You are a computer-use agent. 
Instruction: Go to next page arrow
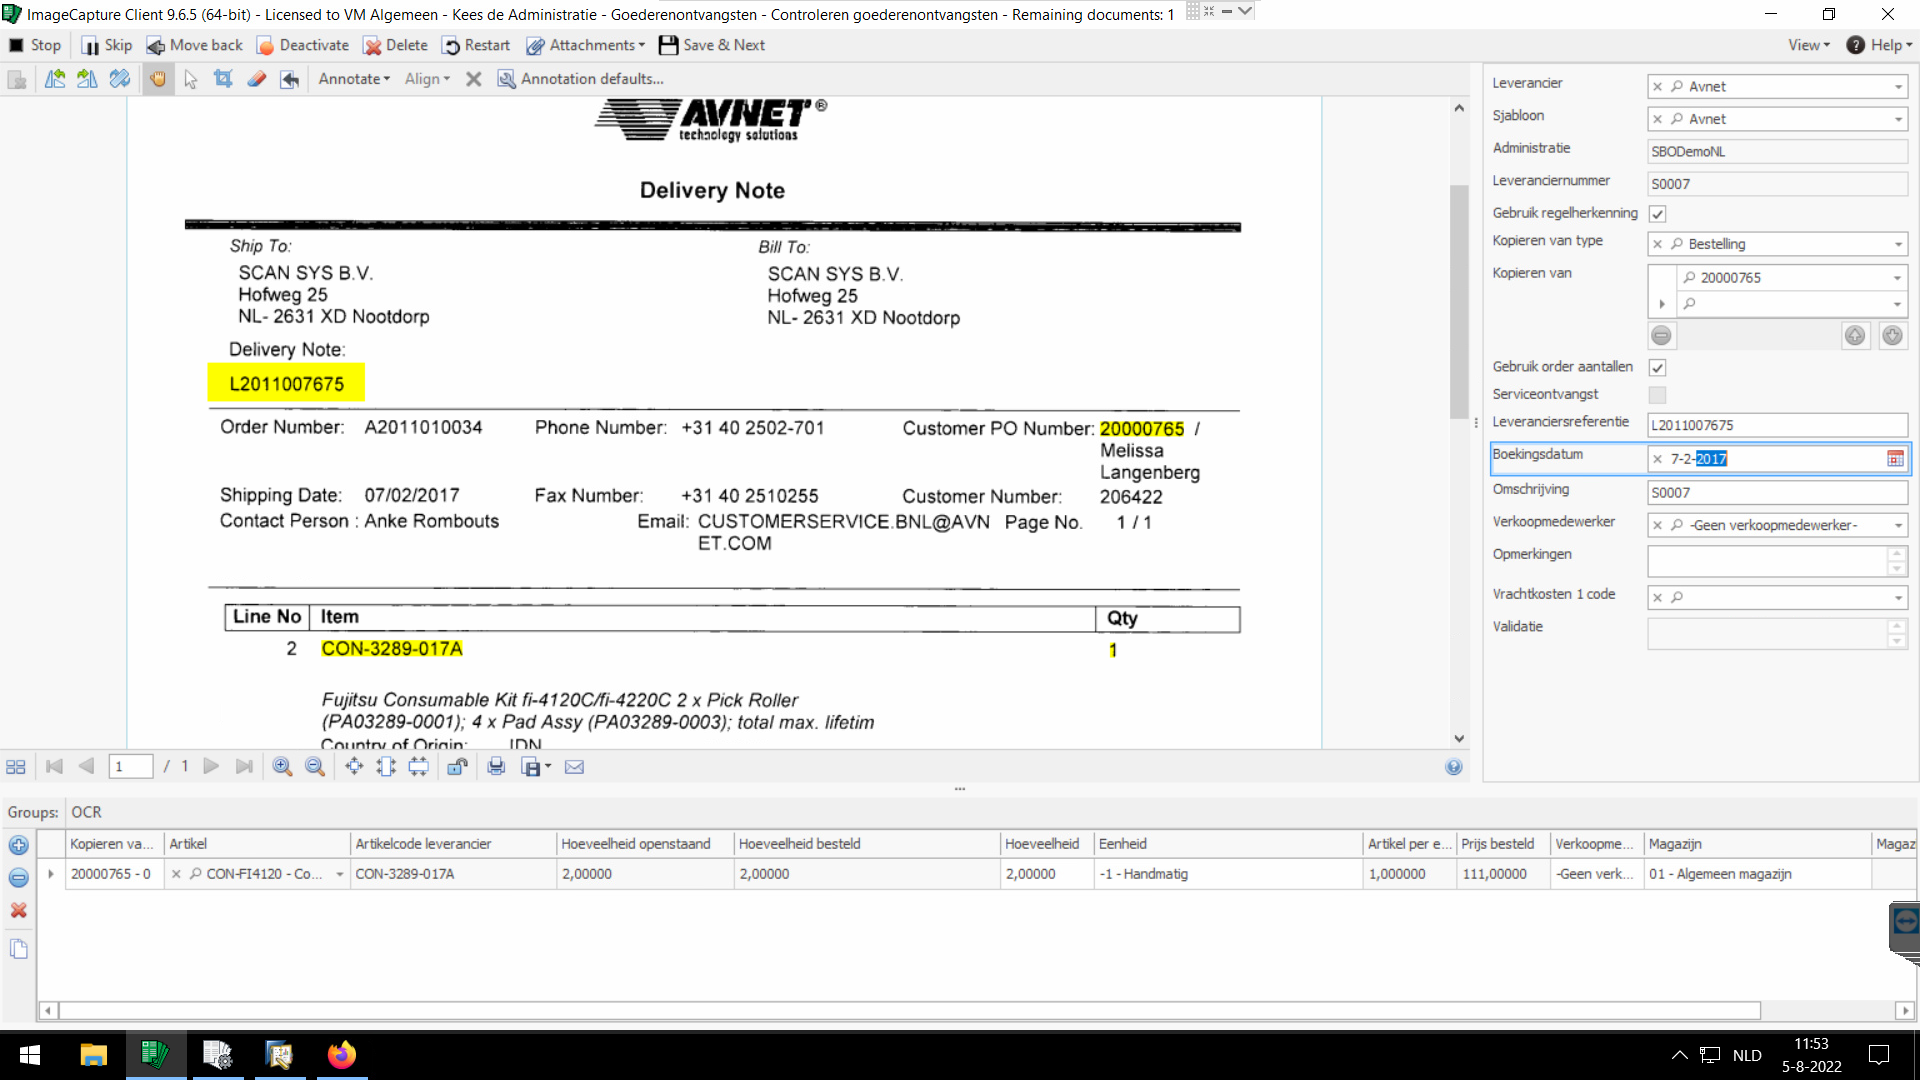pyautogui.click(x=211, y=767)
